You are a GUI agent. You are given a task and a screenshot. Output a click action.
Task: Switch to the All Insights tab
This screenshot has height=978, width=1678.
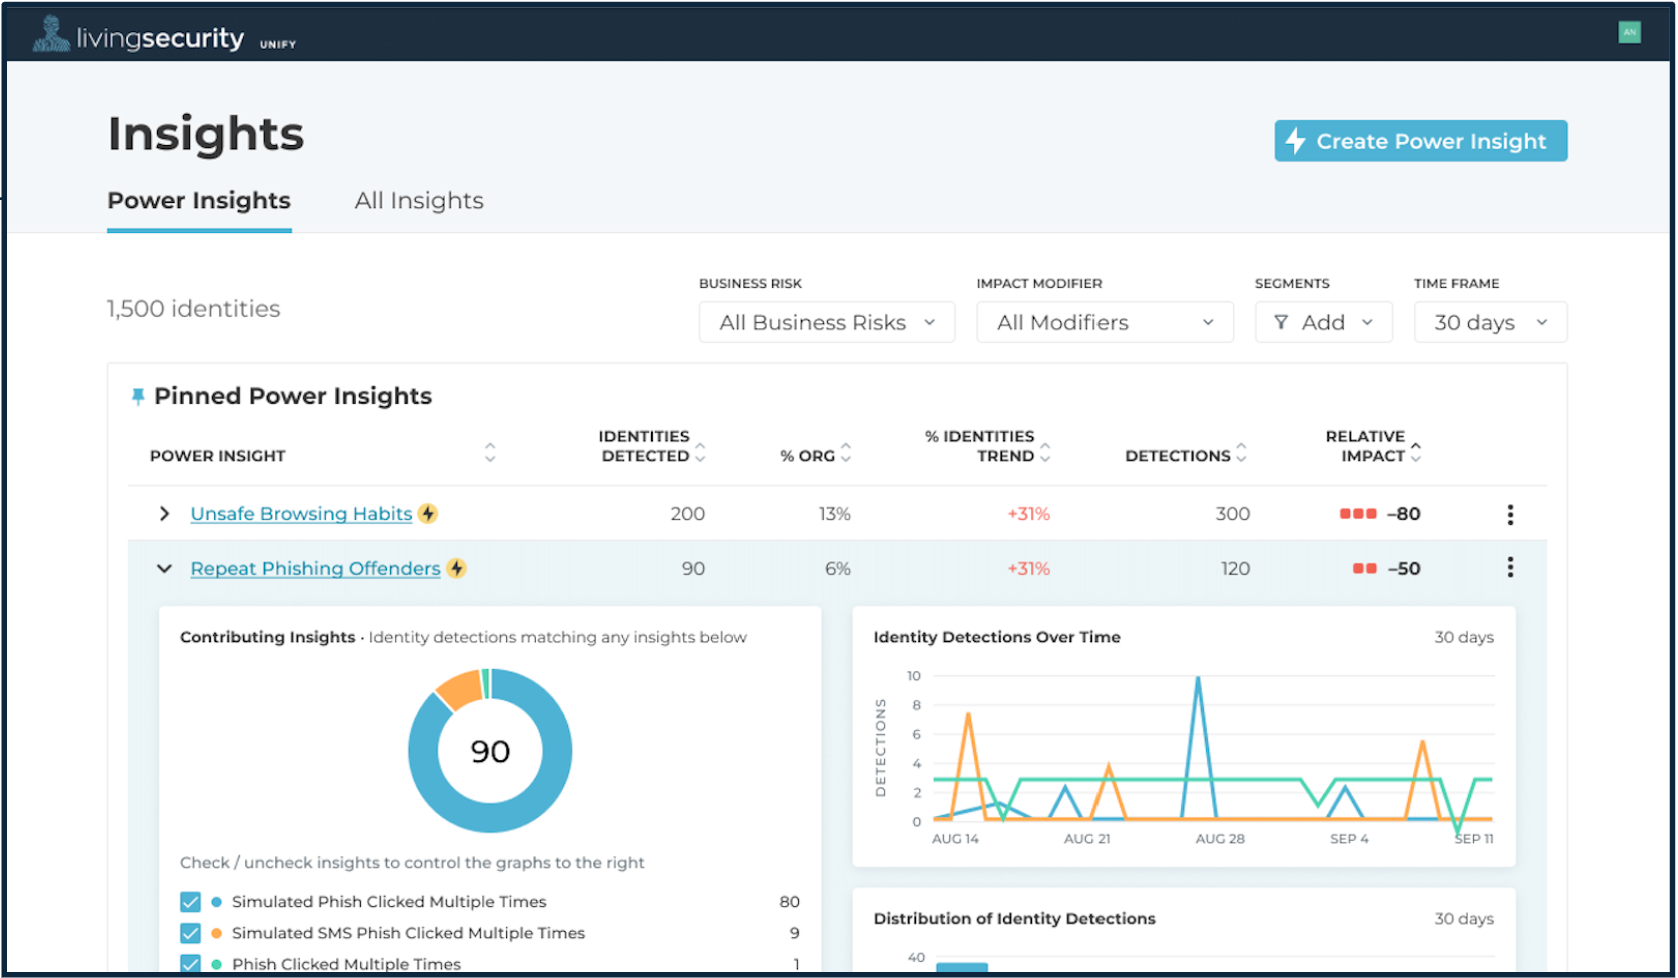(x=418, y=200)
